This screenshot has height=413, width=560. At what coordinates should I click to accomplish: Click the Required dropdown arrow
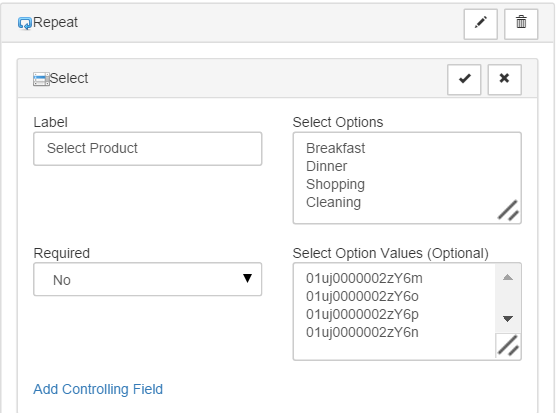(x=247, y=278)
